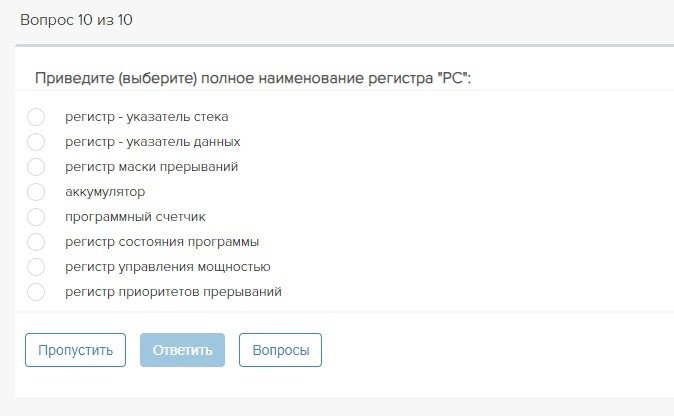The image size is (674, 416).
Task: Click answer text "регистр приоритетов прерываний"
Action: tap(173, 292)
